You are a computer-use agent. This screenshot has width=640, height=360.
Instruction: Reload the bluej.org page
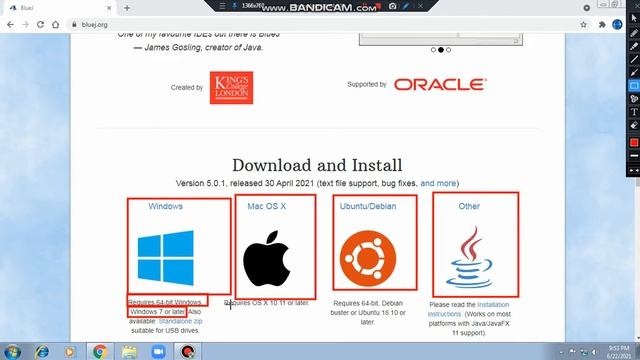[x=40, y=24]
